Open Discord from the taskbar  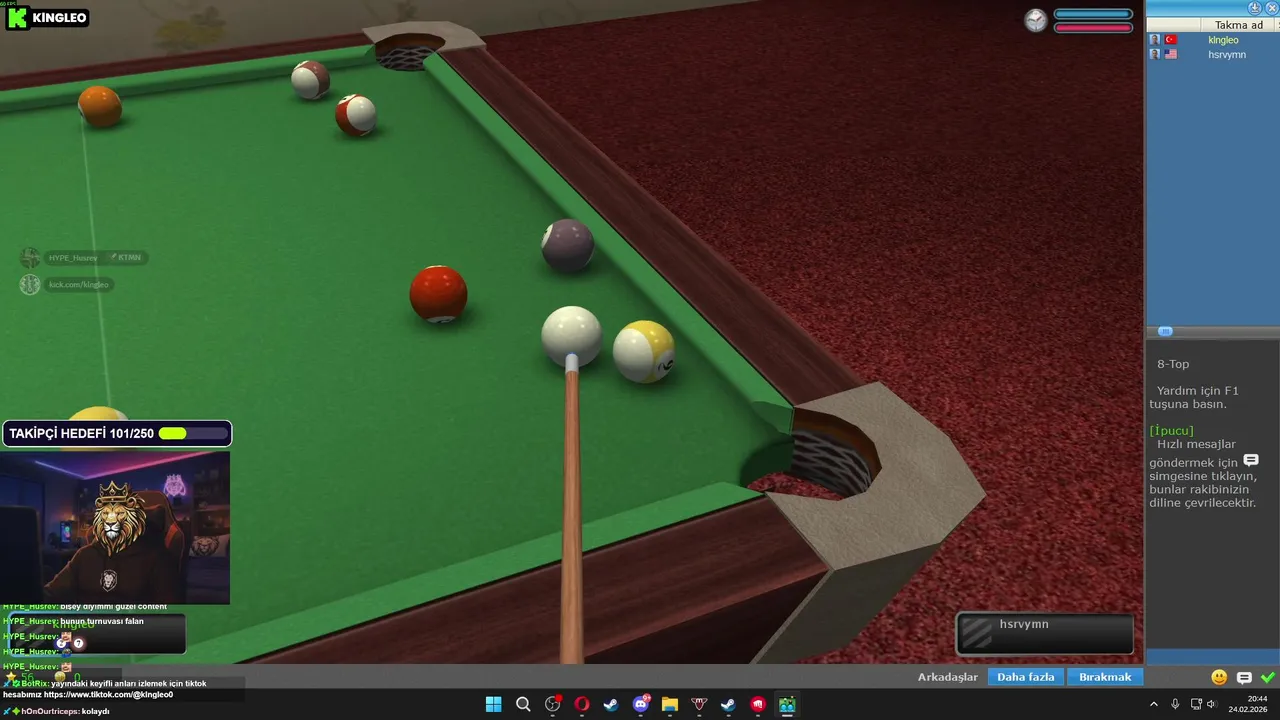[x=640, y=704]
